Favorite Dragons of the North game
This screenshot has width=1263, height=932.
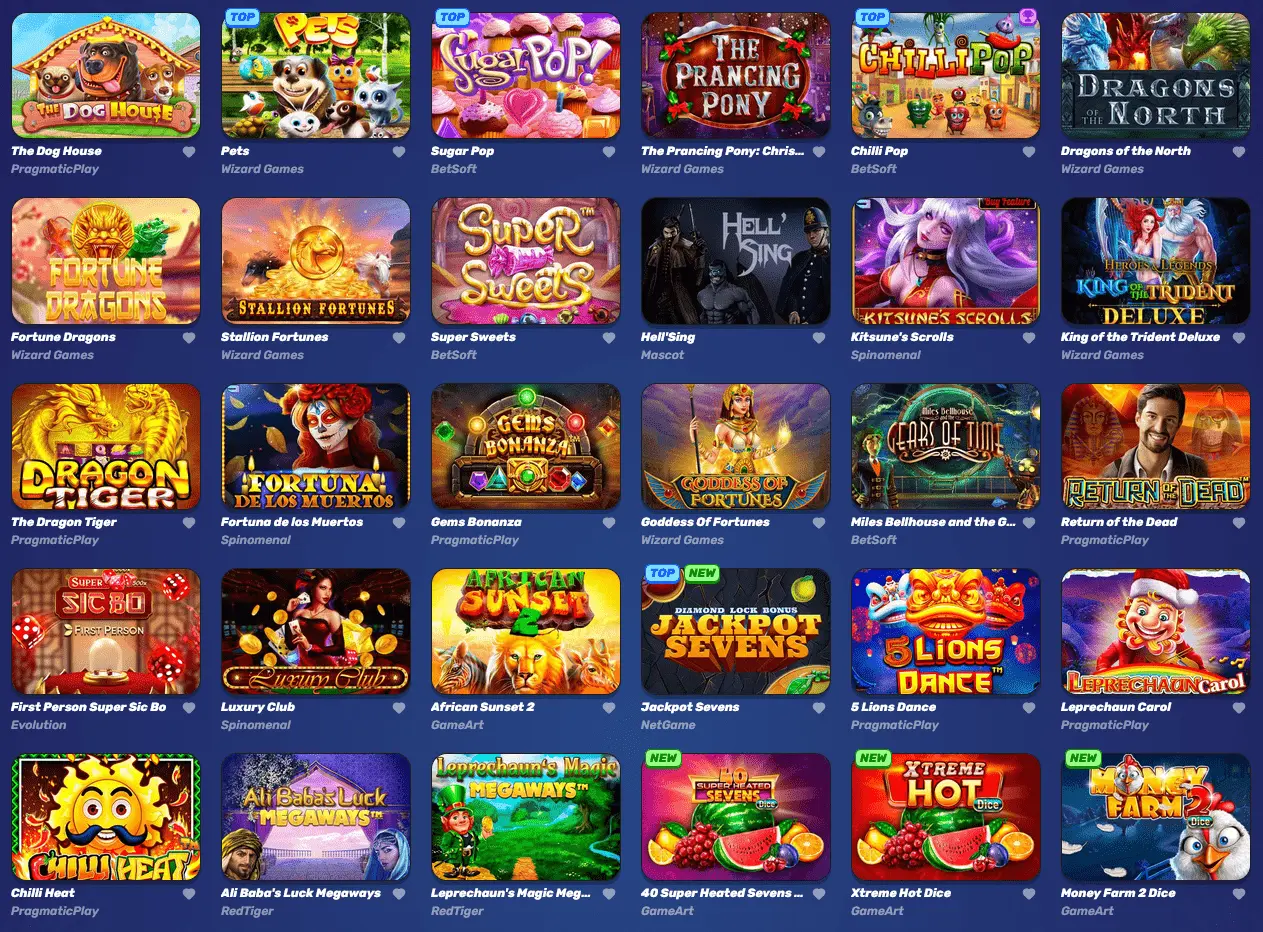pyautogui.click(x=1239, y=152)
